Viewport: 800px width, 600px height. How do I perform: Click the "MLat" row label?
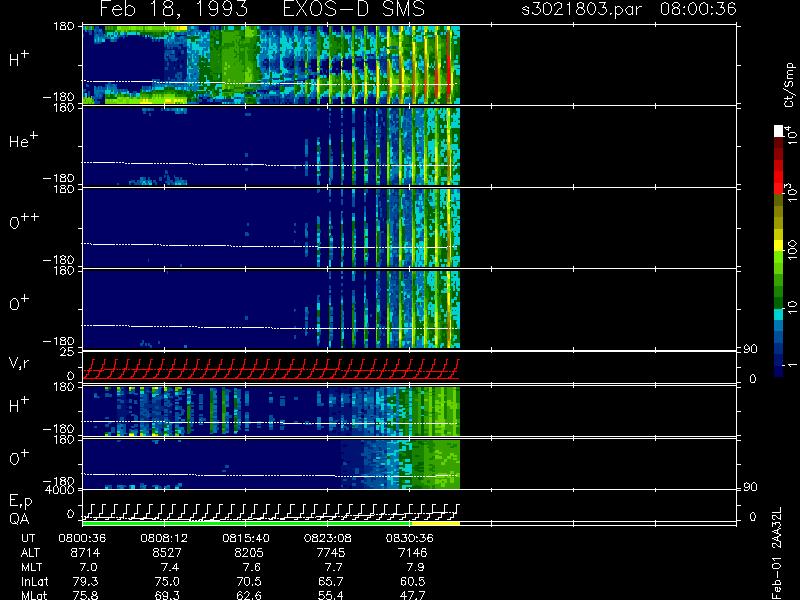34,595
